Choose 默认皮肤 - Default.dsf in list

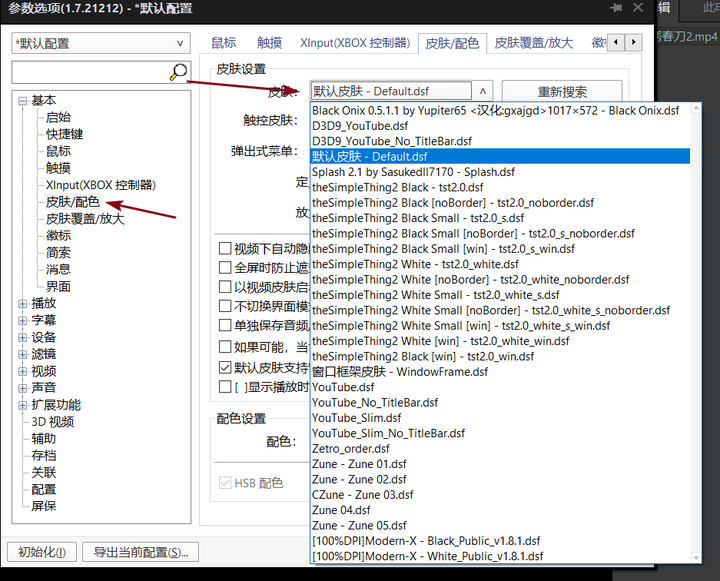pyautogui.click(x=501, y=157)
